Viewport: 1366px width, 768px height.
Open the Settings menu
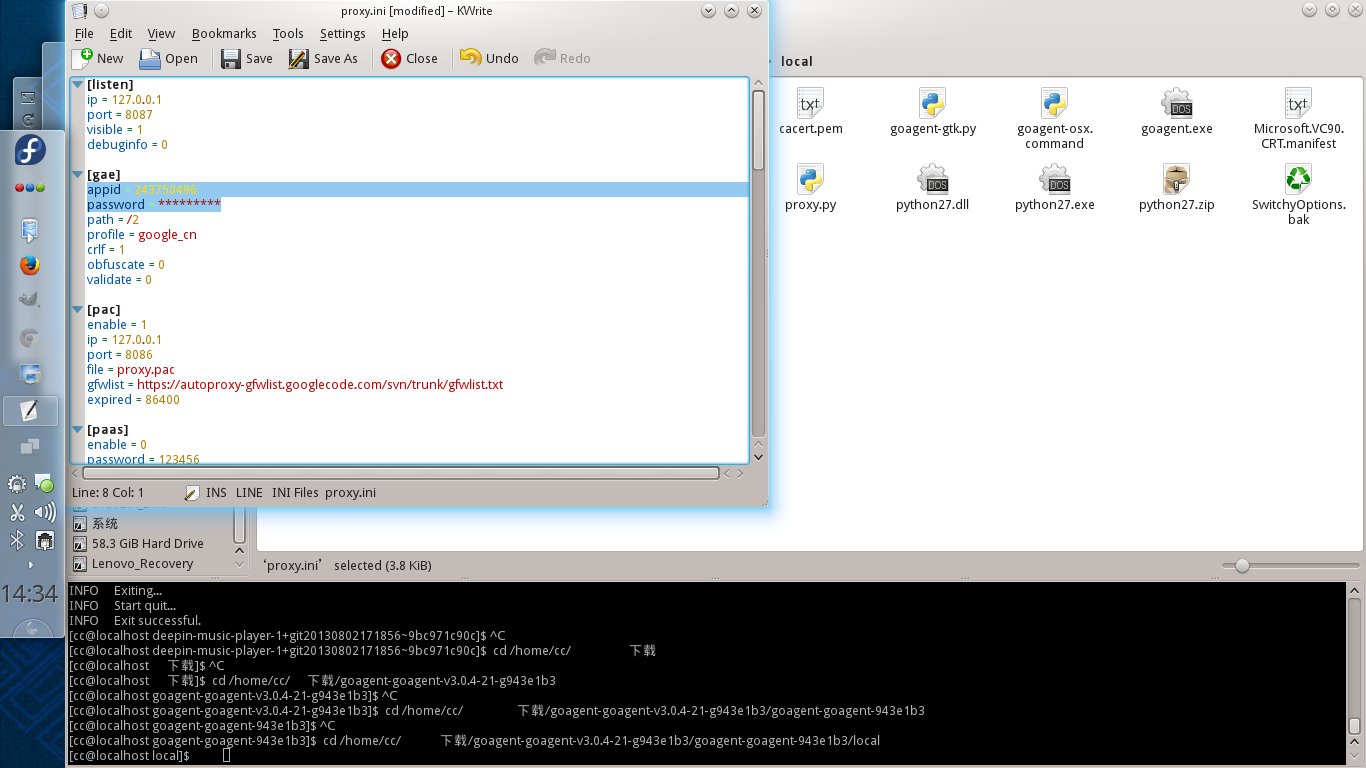(x=343, y=33)
